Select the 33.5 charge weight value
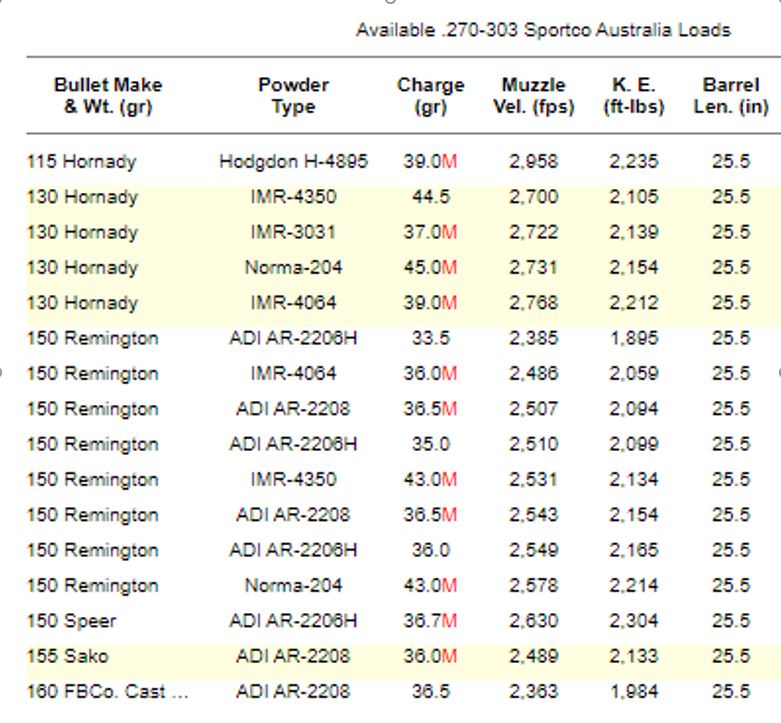 click(431, 339)
